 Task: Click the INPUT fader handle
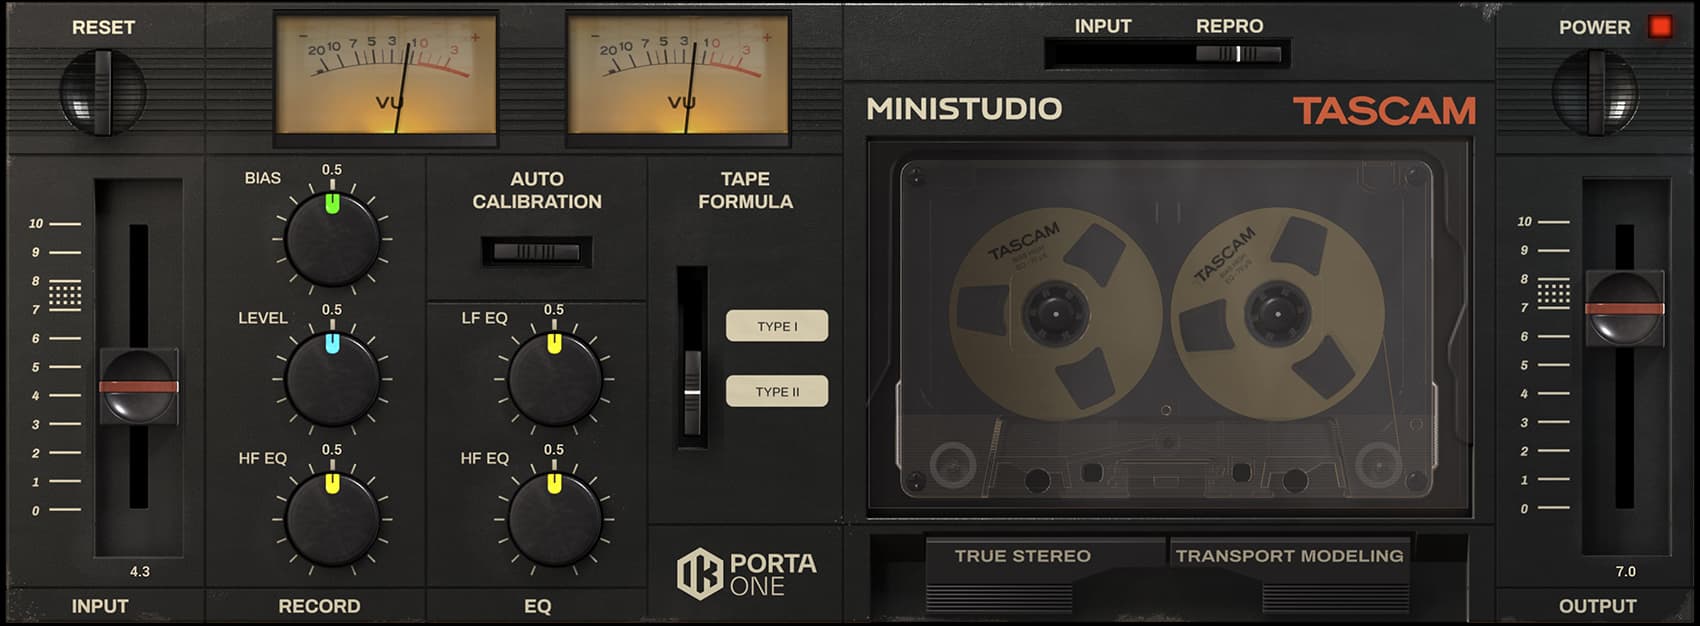(139, 386)
